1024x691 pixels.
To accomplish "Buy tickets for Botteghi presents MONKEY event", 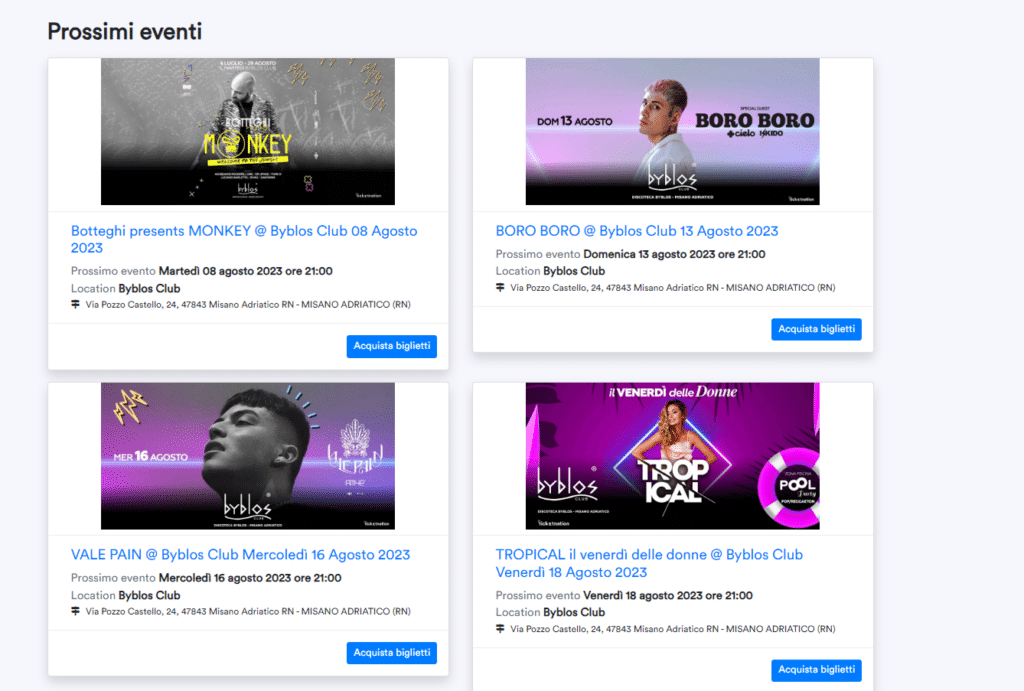I will pyautogui.click(x=392, y=346).
